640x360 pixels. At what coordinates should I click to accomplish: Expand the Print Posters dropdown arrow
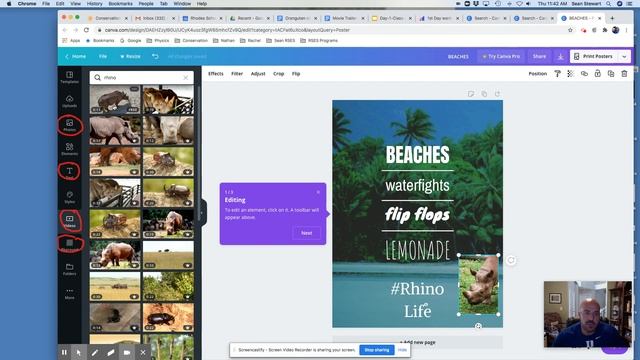point(624,57)
